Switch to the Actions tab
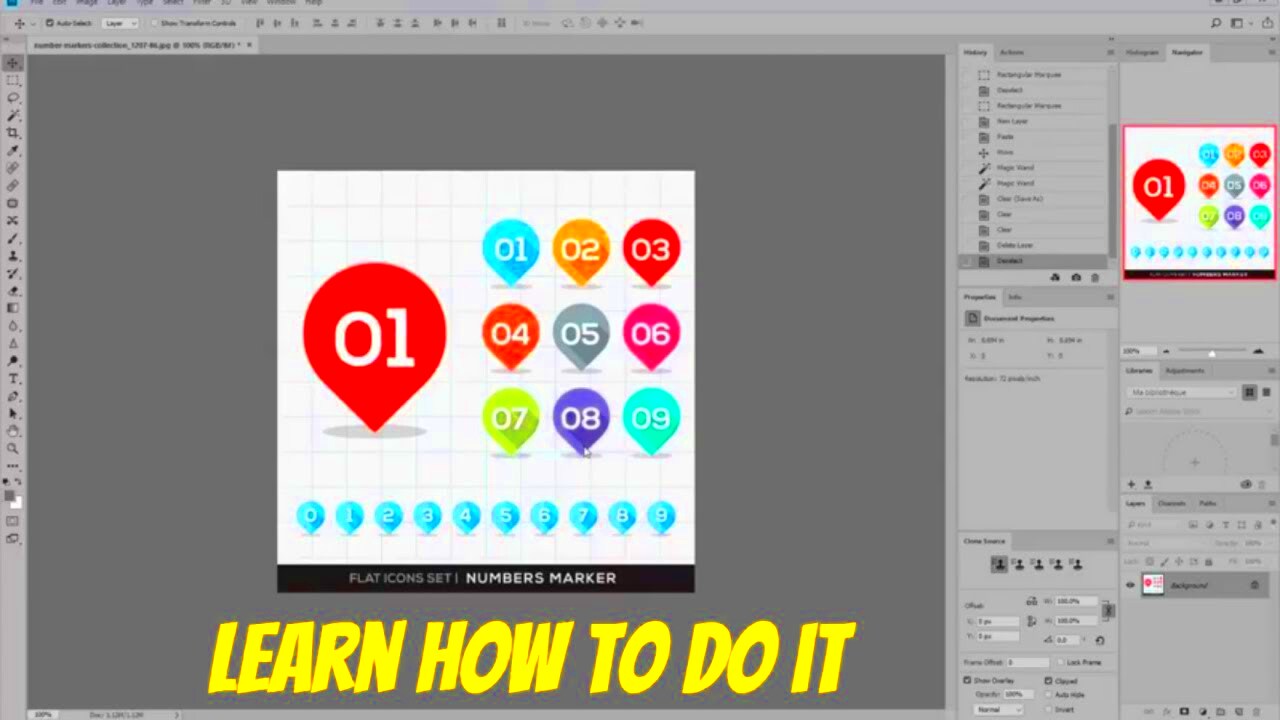Viewport: 1280px width, 720px height. [1012, 52]
